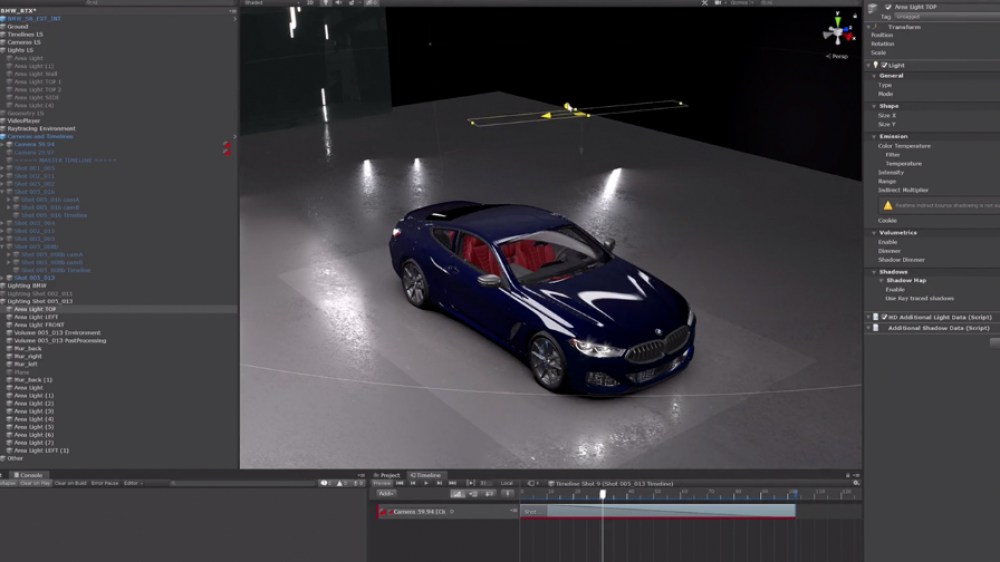
Task: Click the timeline lock icon
Action: [x=848, y=475]
